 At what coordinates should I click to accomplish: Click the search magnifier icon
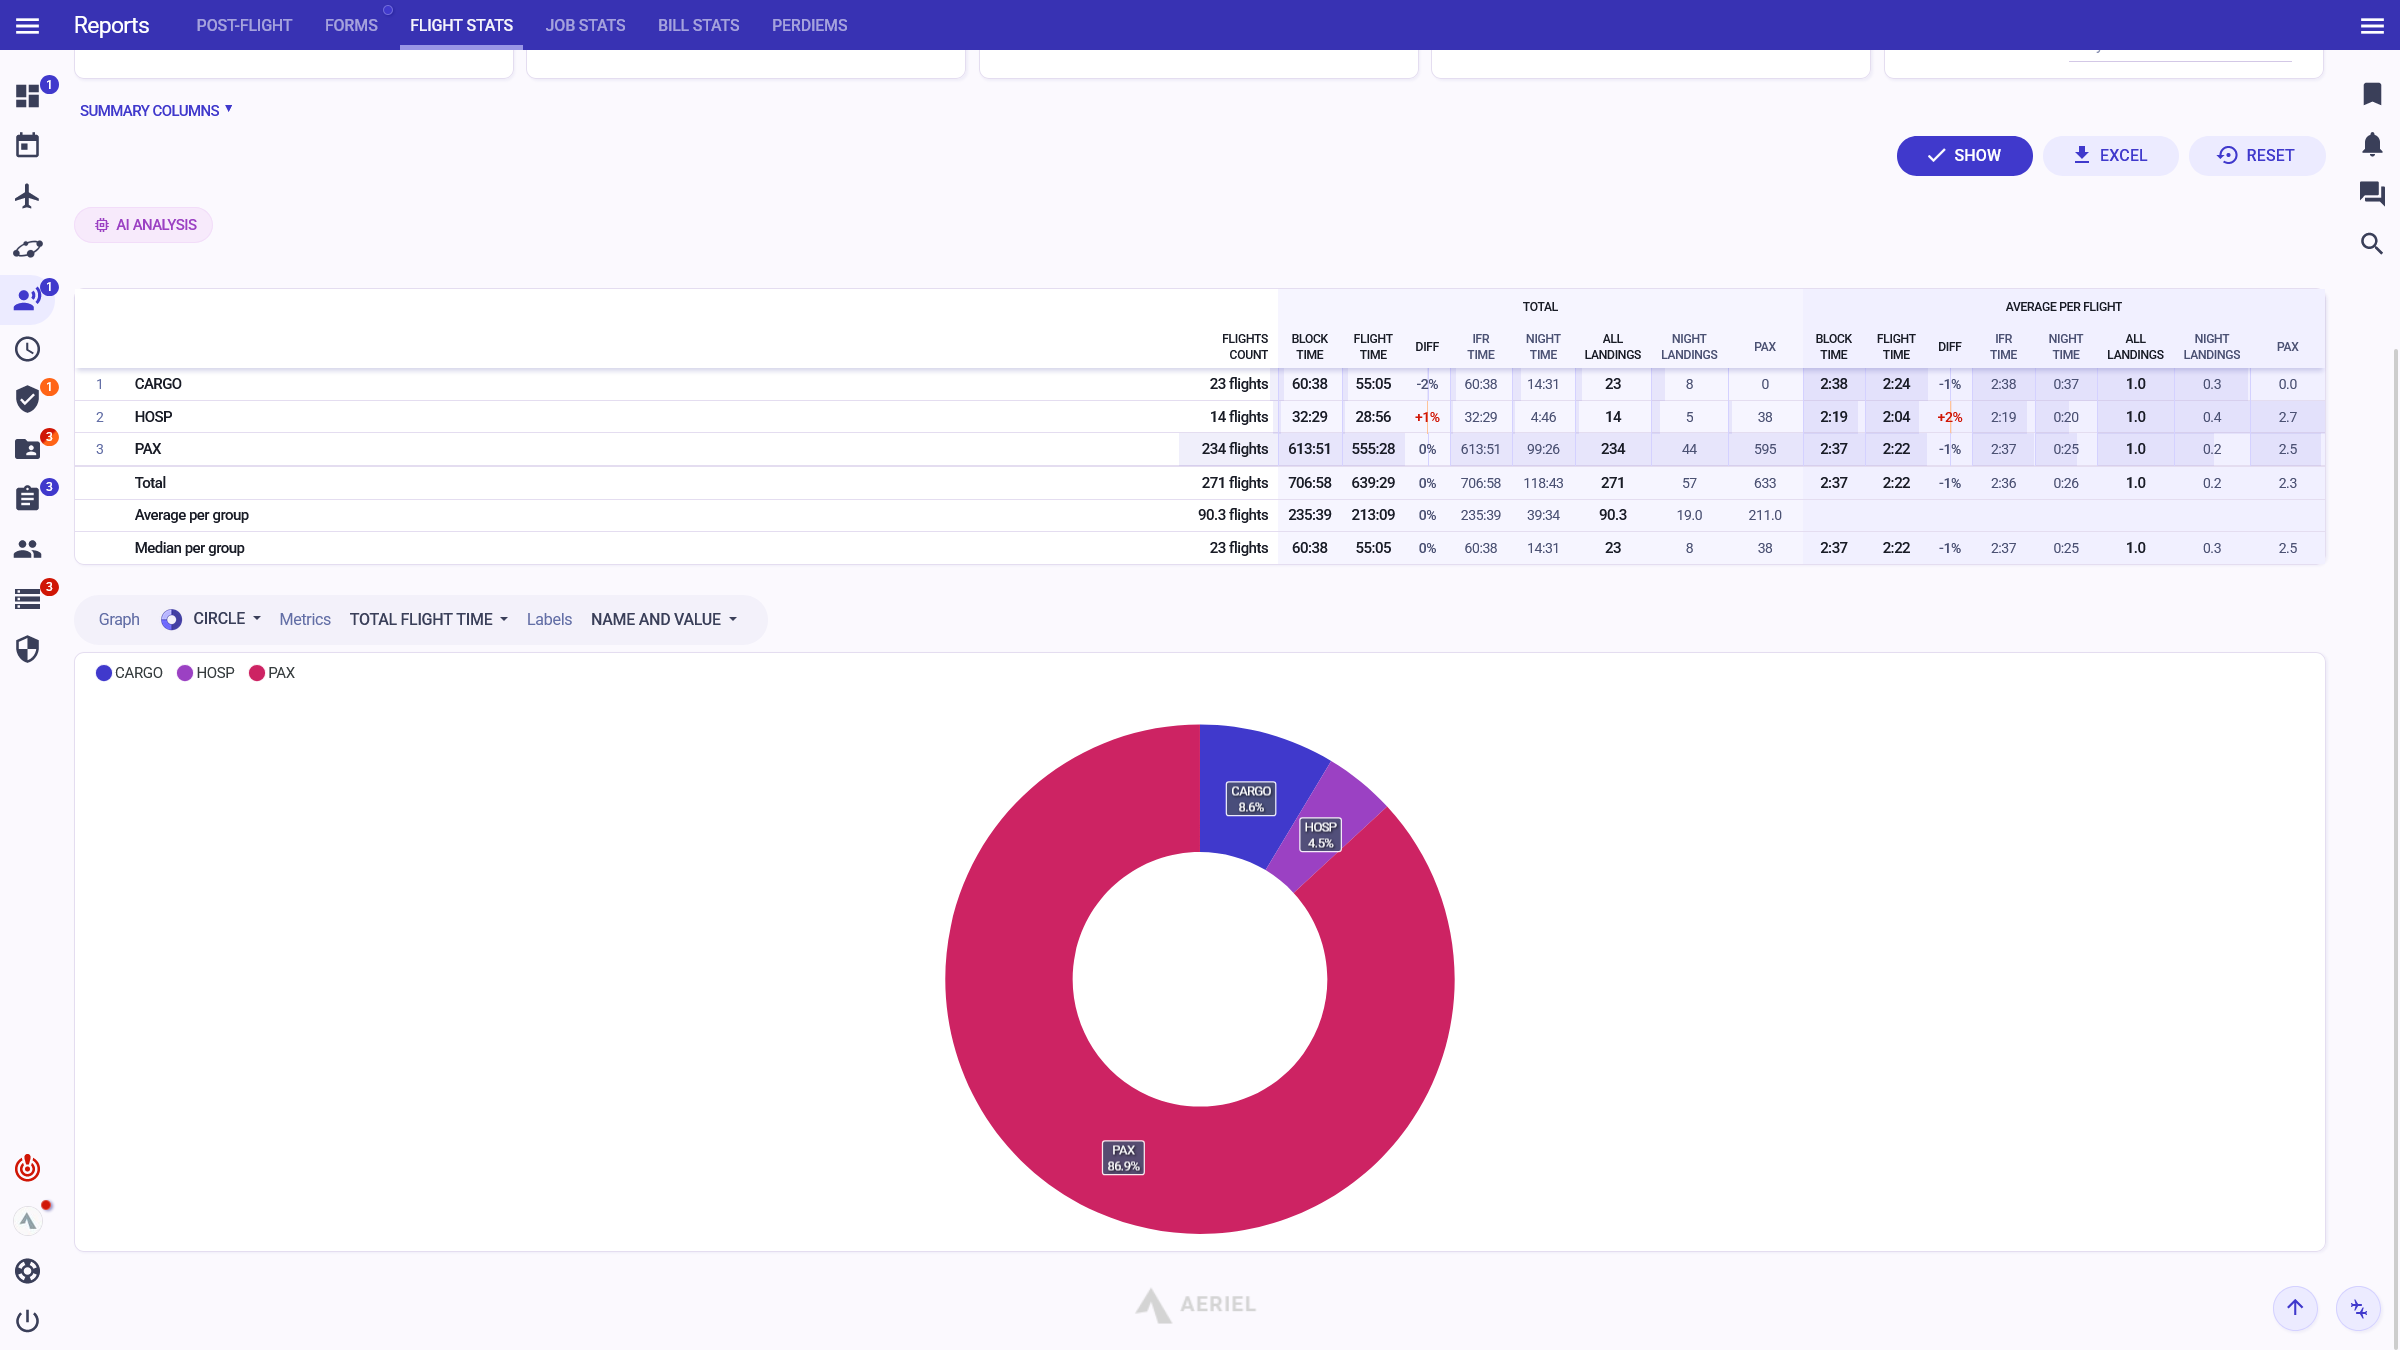pos(2372,244)
